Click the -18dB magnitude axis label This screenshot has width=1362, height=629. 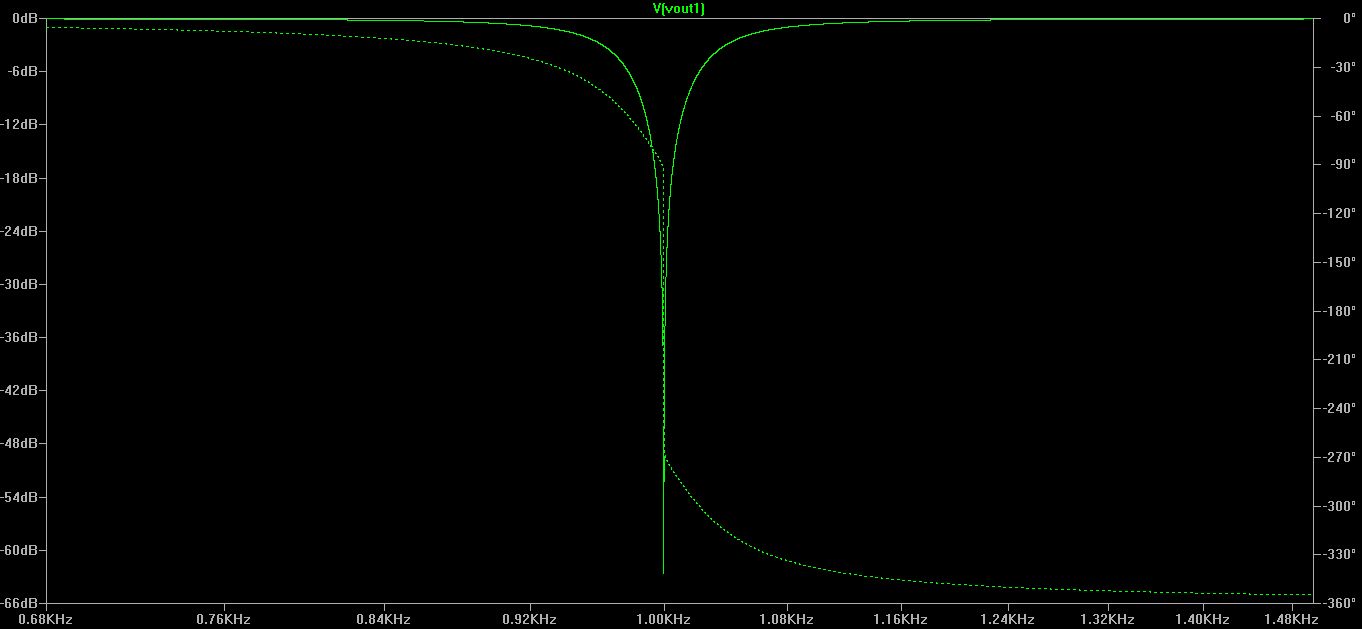tap(17, 178)
